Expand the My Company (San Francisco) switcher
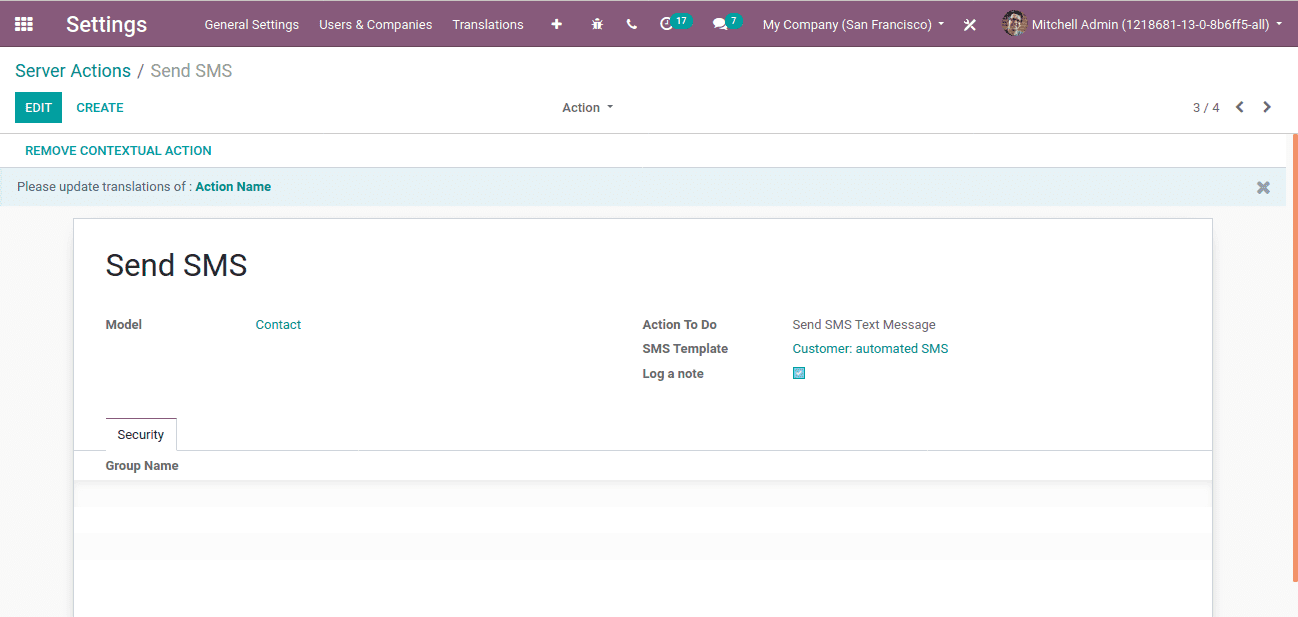Image resolution: width=1298 pixels, height=617 pixels. [x=853, y=24]
